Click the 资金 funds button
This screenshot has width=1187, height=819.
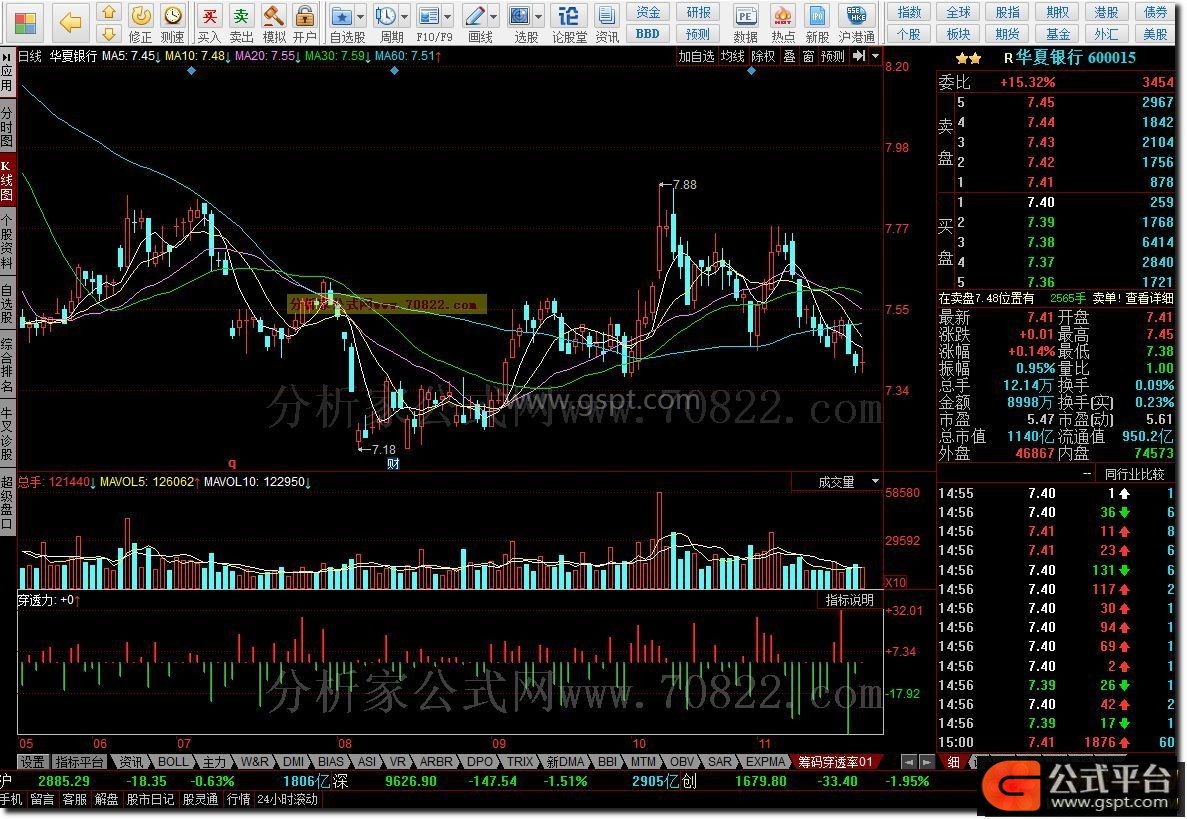pyautogui.click(x=647, y=12)
